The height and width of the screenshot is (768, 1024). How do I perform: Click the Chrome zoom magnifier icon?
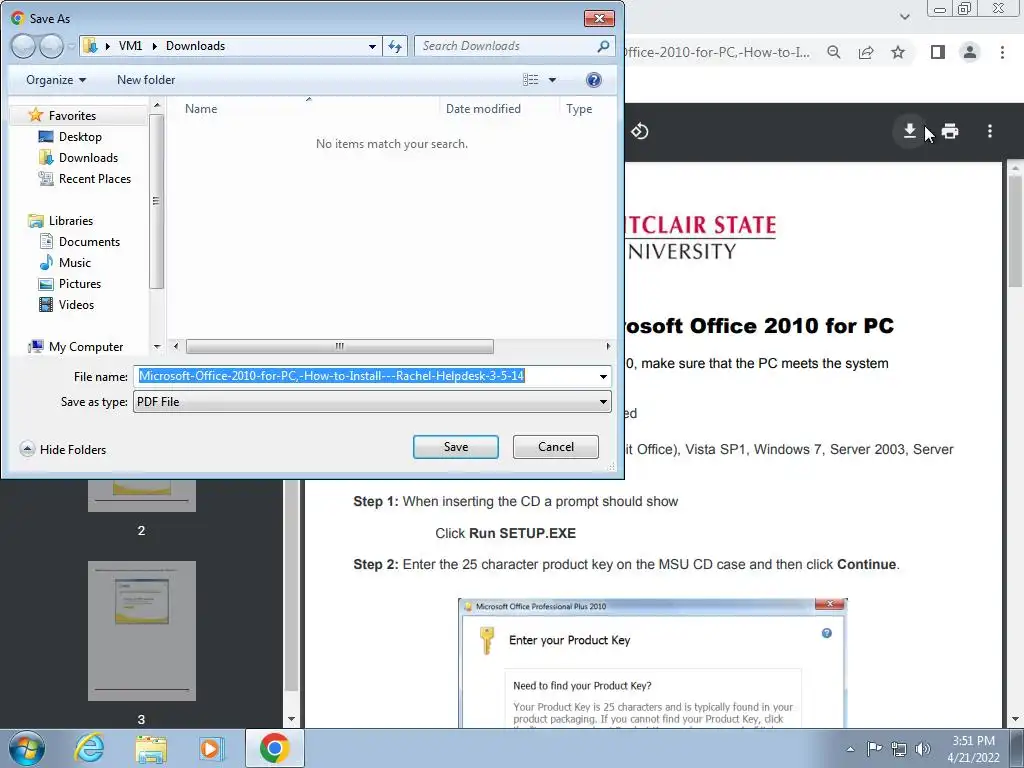833,52
